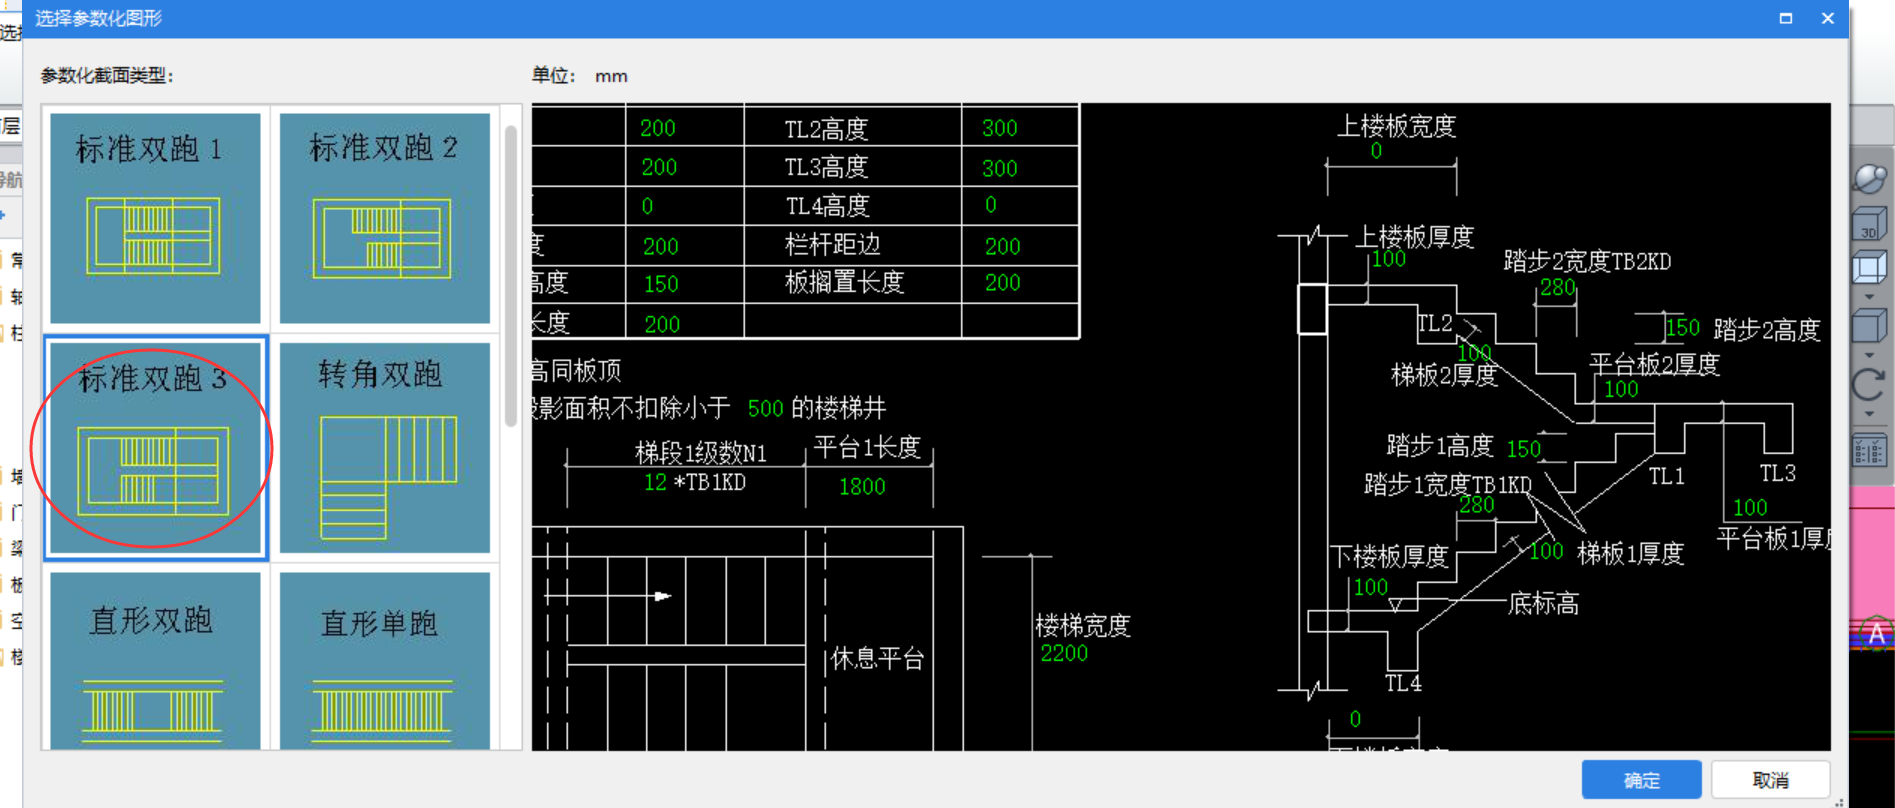The height and width of the screenshot is (808, 1895).
Task: Open dropdown arrow below wireframe cube icon
Action: (x=1869, y=296)
